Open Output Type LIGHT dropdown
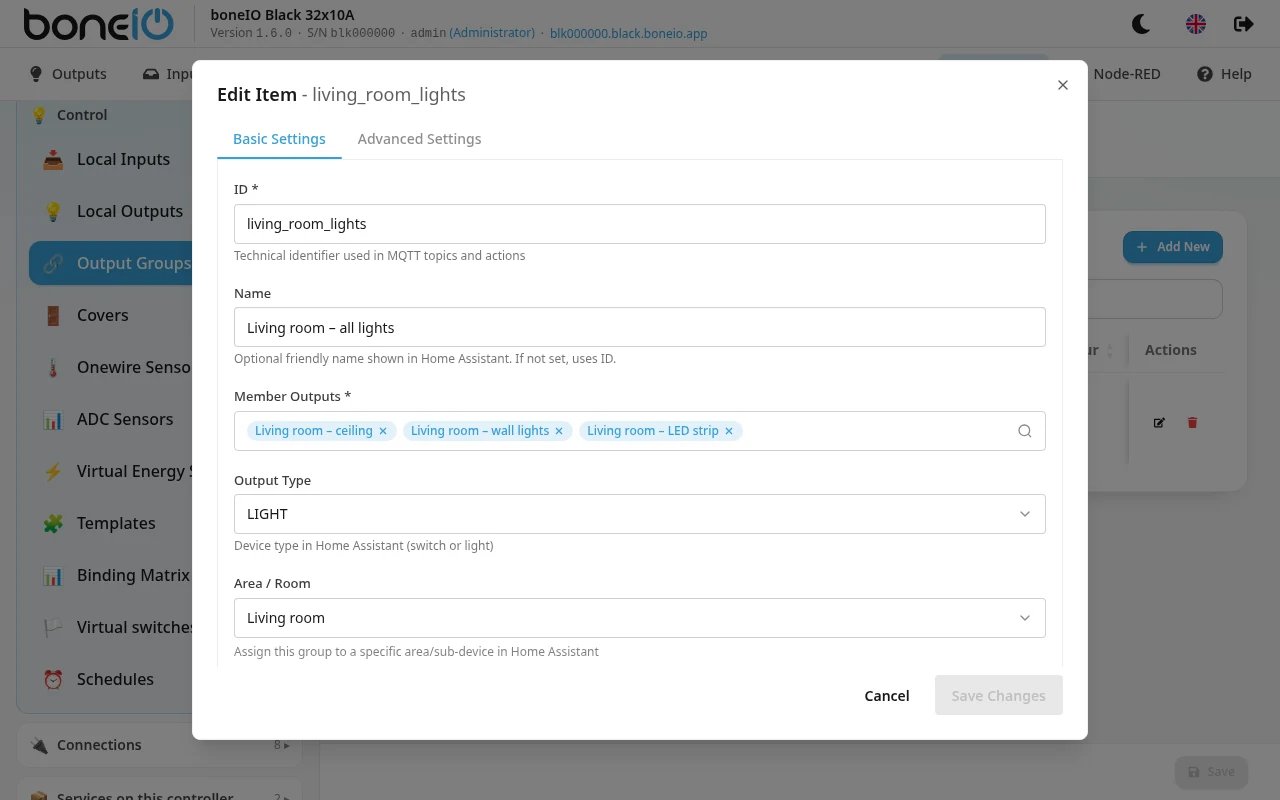Viewport: 1280px width, 800px height. click(x=640, y=514)
